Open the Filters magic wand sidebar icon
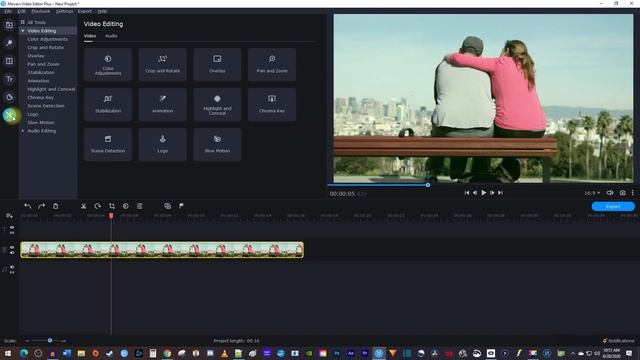The image size is (640, 360). click(9, 43)
